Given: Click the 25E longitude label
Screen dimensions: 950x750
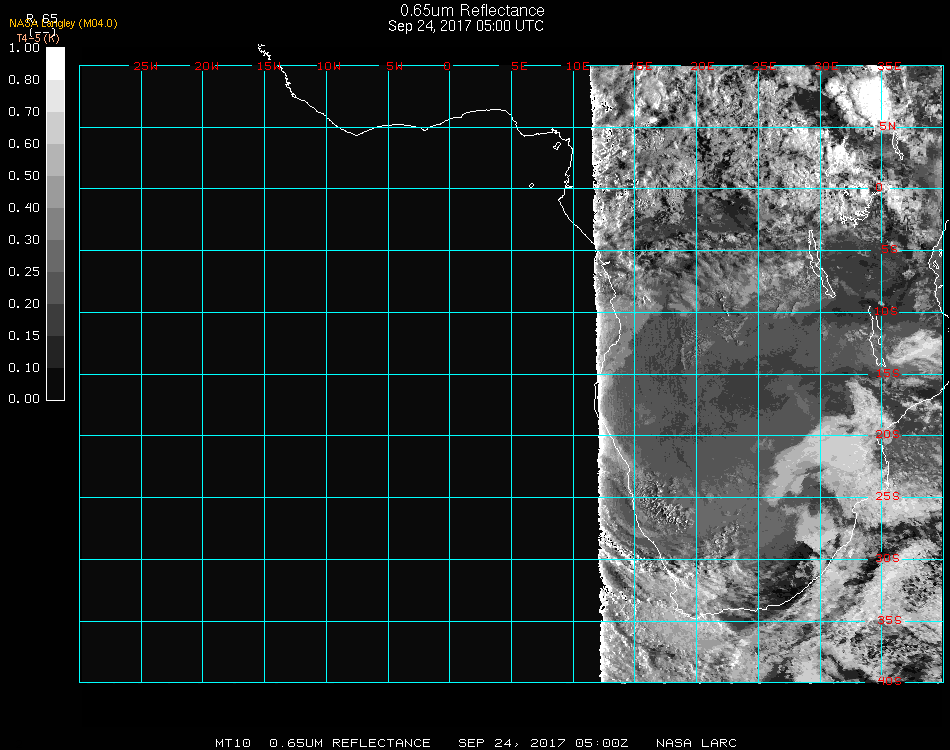Looking at the screenshot, I should click(765, 66).
